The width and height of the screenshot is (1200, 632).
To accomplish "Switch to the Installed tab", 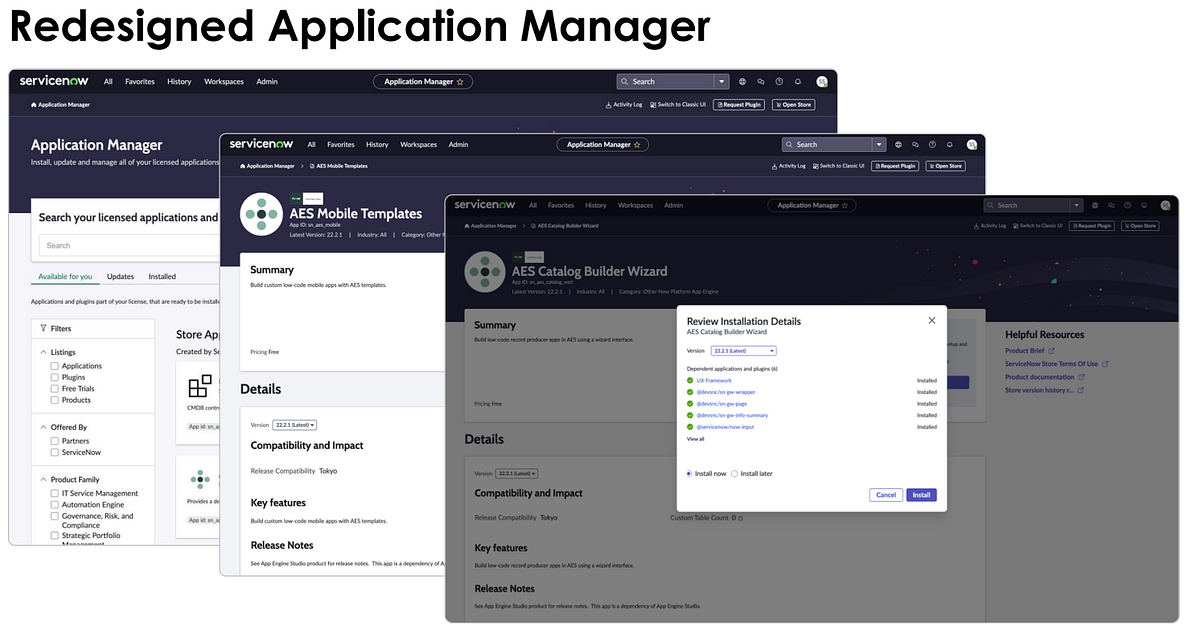I will (162, 276).
